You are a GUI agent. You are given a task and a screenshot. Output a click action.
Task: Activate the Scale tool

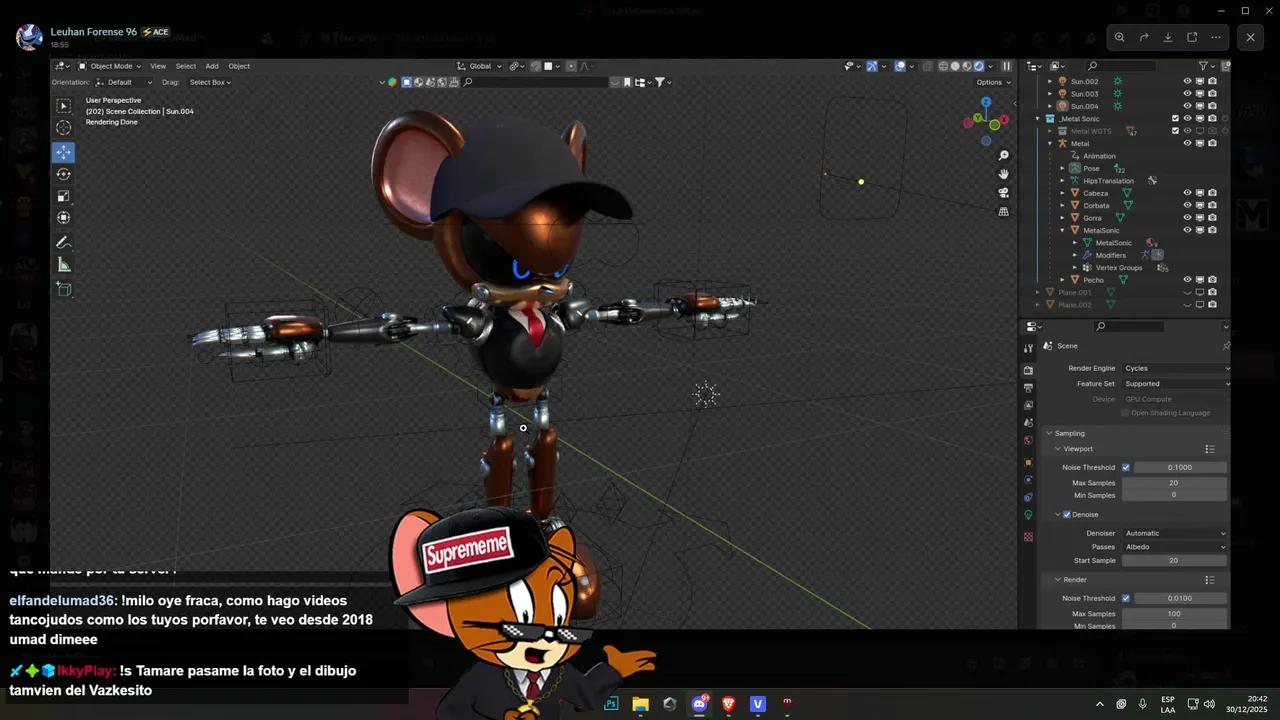point(64,196)
